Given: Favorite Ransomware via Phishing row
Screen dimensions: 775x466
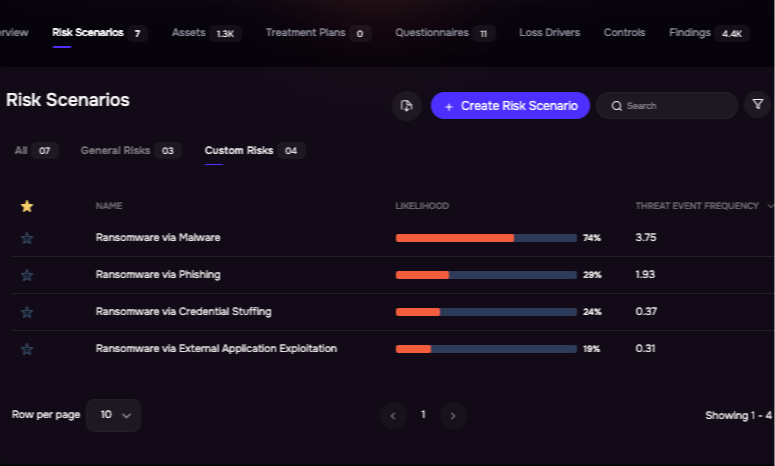Looking at the screenshot, I should 27,275.
